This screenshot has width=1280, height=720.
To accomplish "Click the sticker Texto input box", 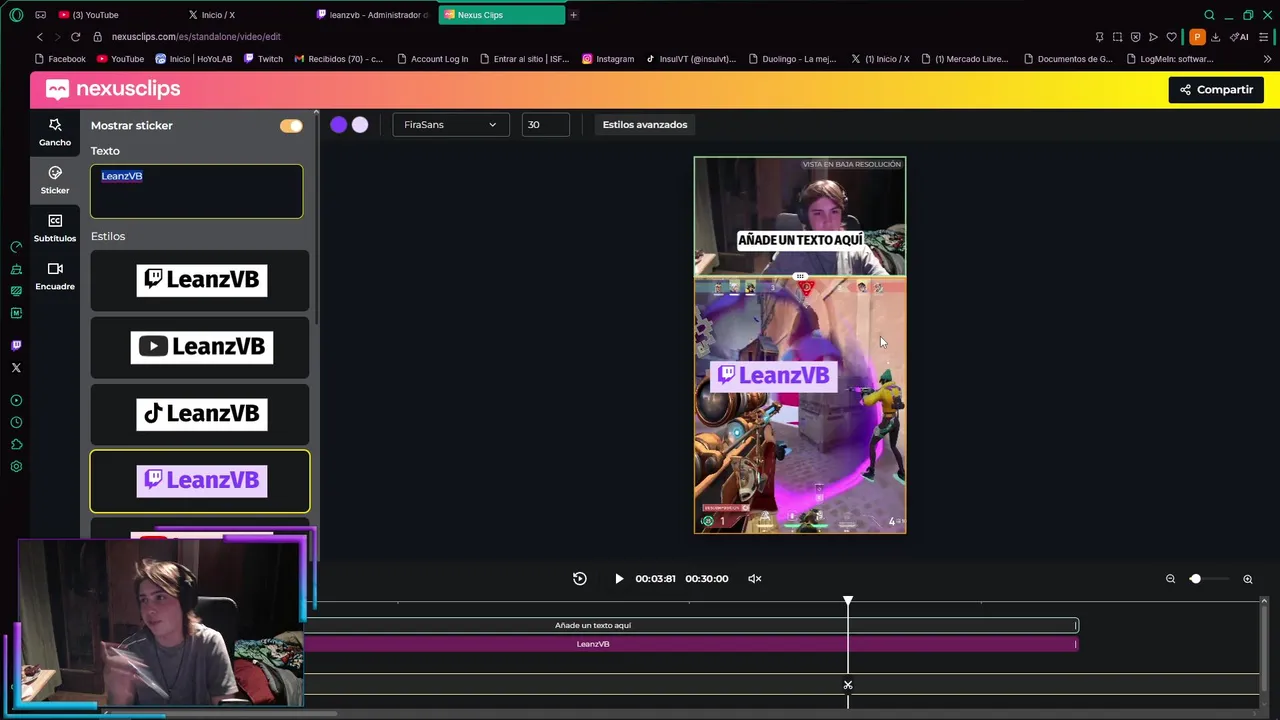I will (197, 191).
